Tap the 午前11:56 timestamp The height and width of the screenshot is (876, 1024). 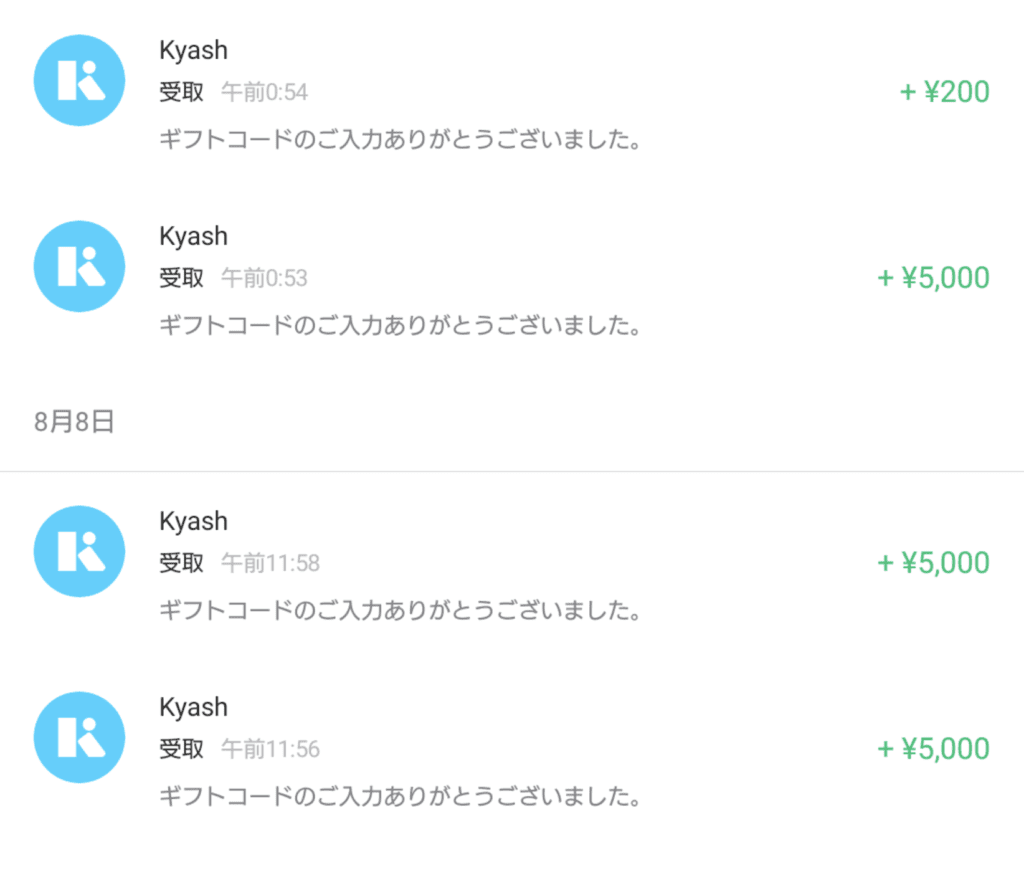(x=270, y=749)
